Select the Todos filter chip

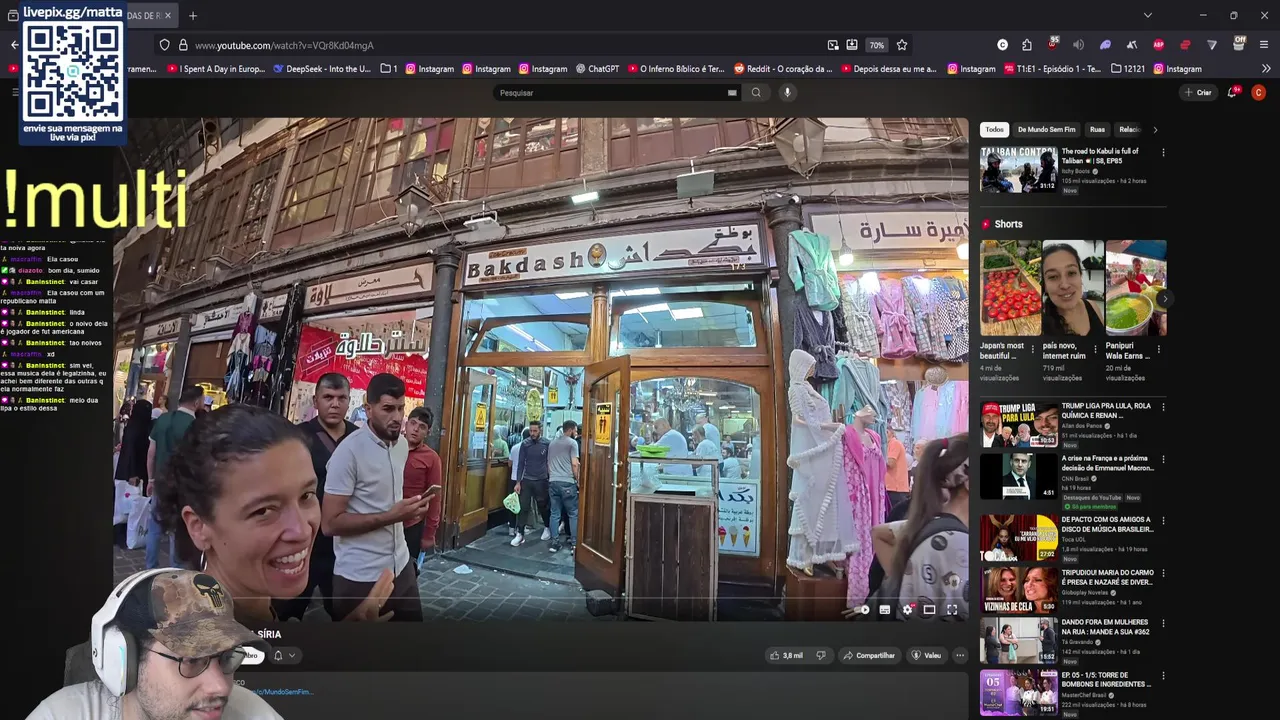tap(994, 130)
